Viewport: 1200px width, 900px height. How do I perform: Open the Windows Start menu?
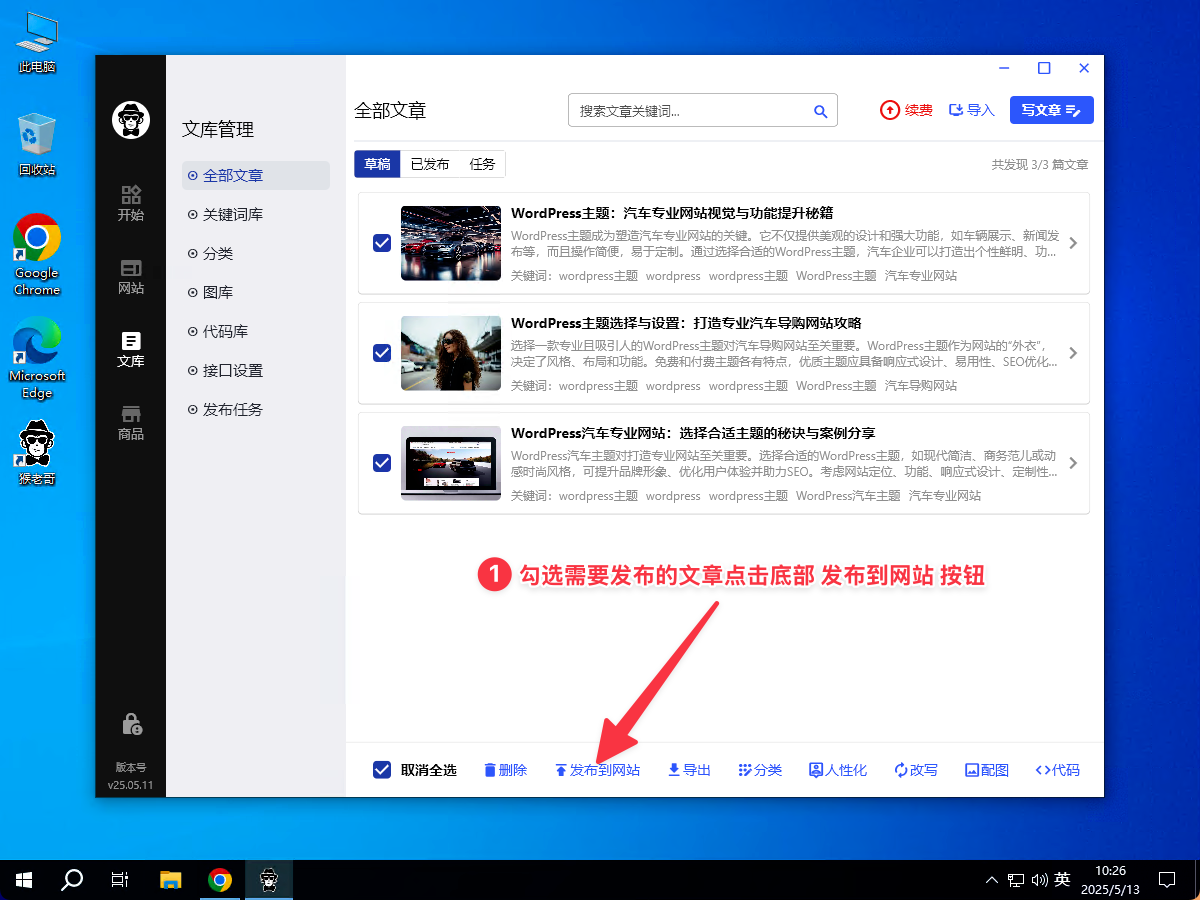[x=24, y=880]
